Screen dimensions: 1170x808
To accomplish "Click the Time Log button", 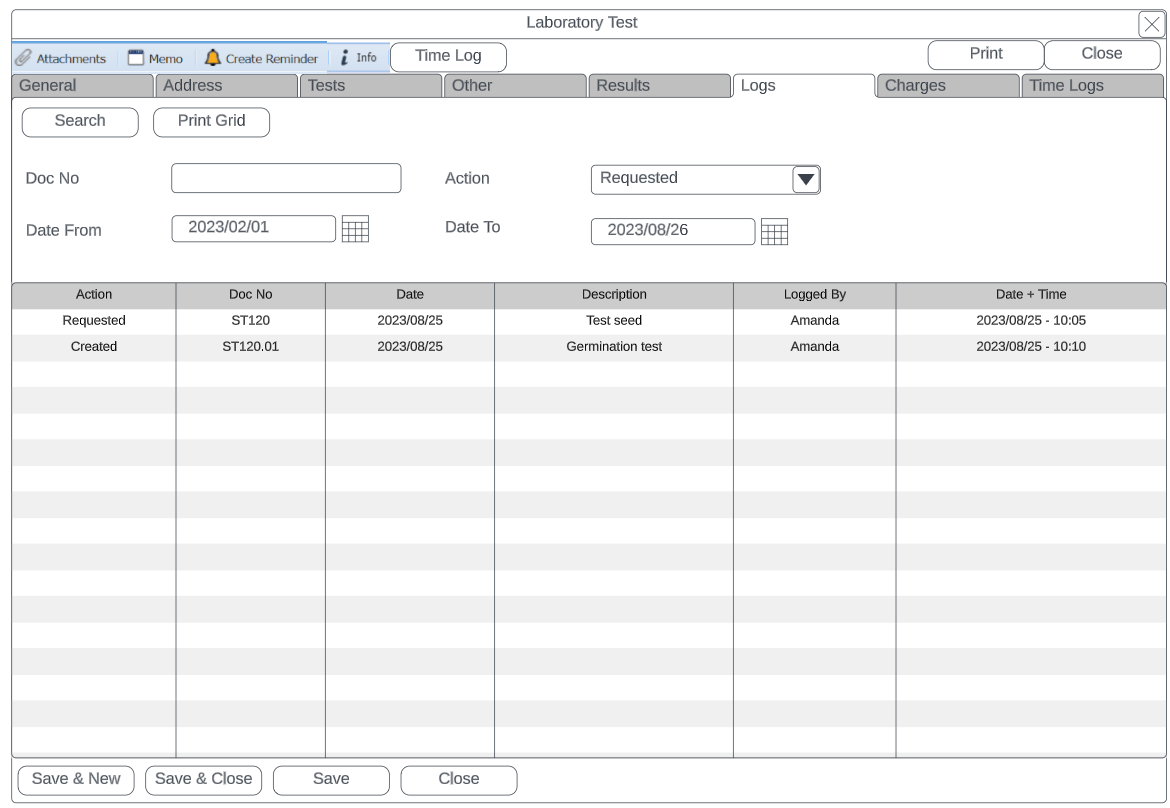I will tap(448, 56).
